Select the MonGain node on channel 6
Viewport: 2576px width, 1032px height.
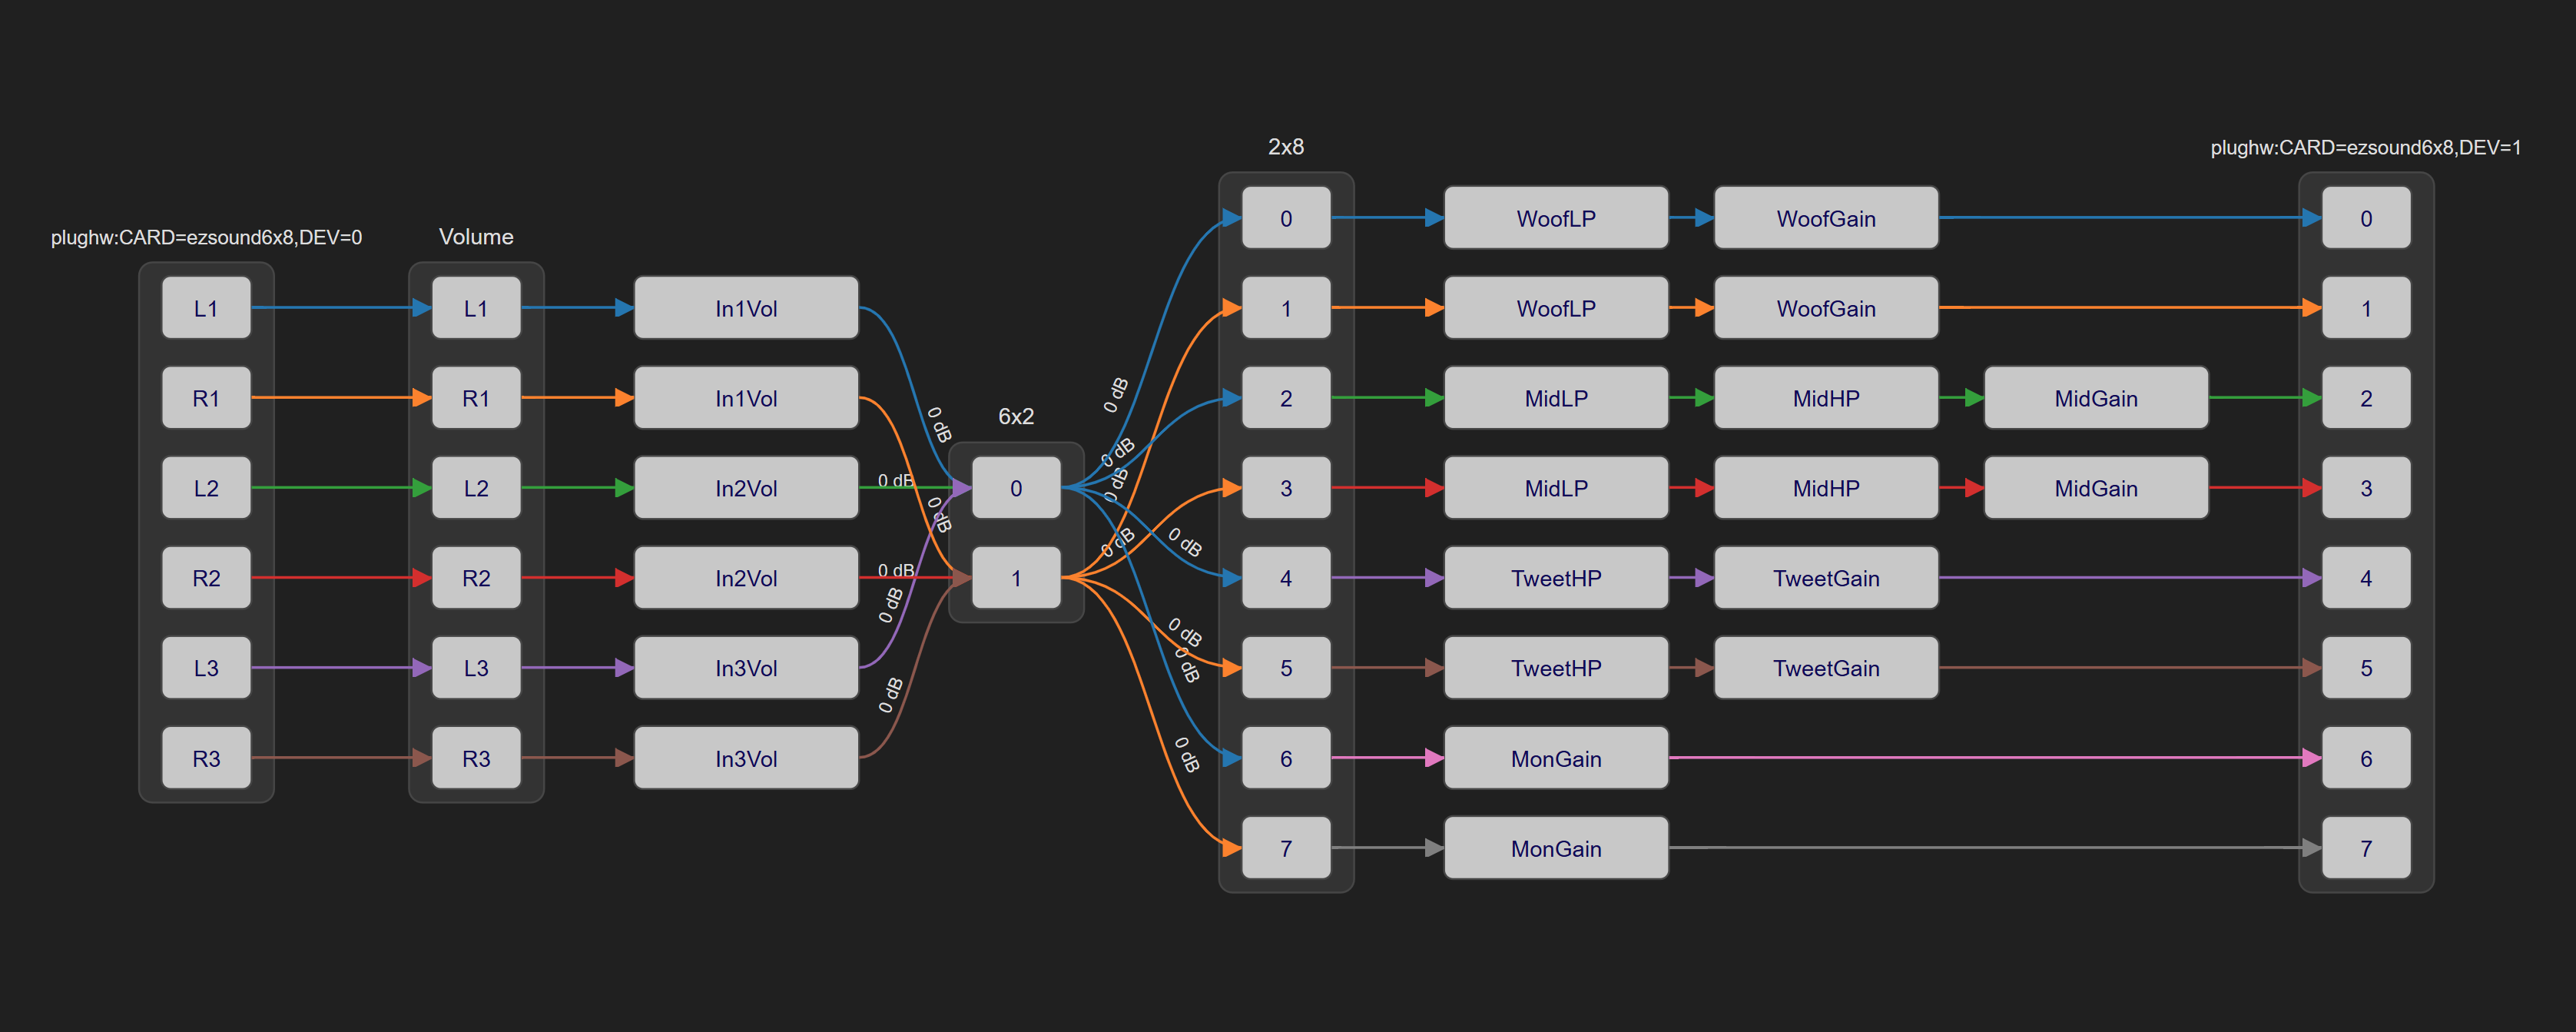pos(1555,758)
